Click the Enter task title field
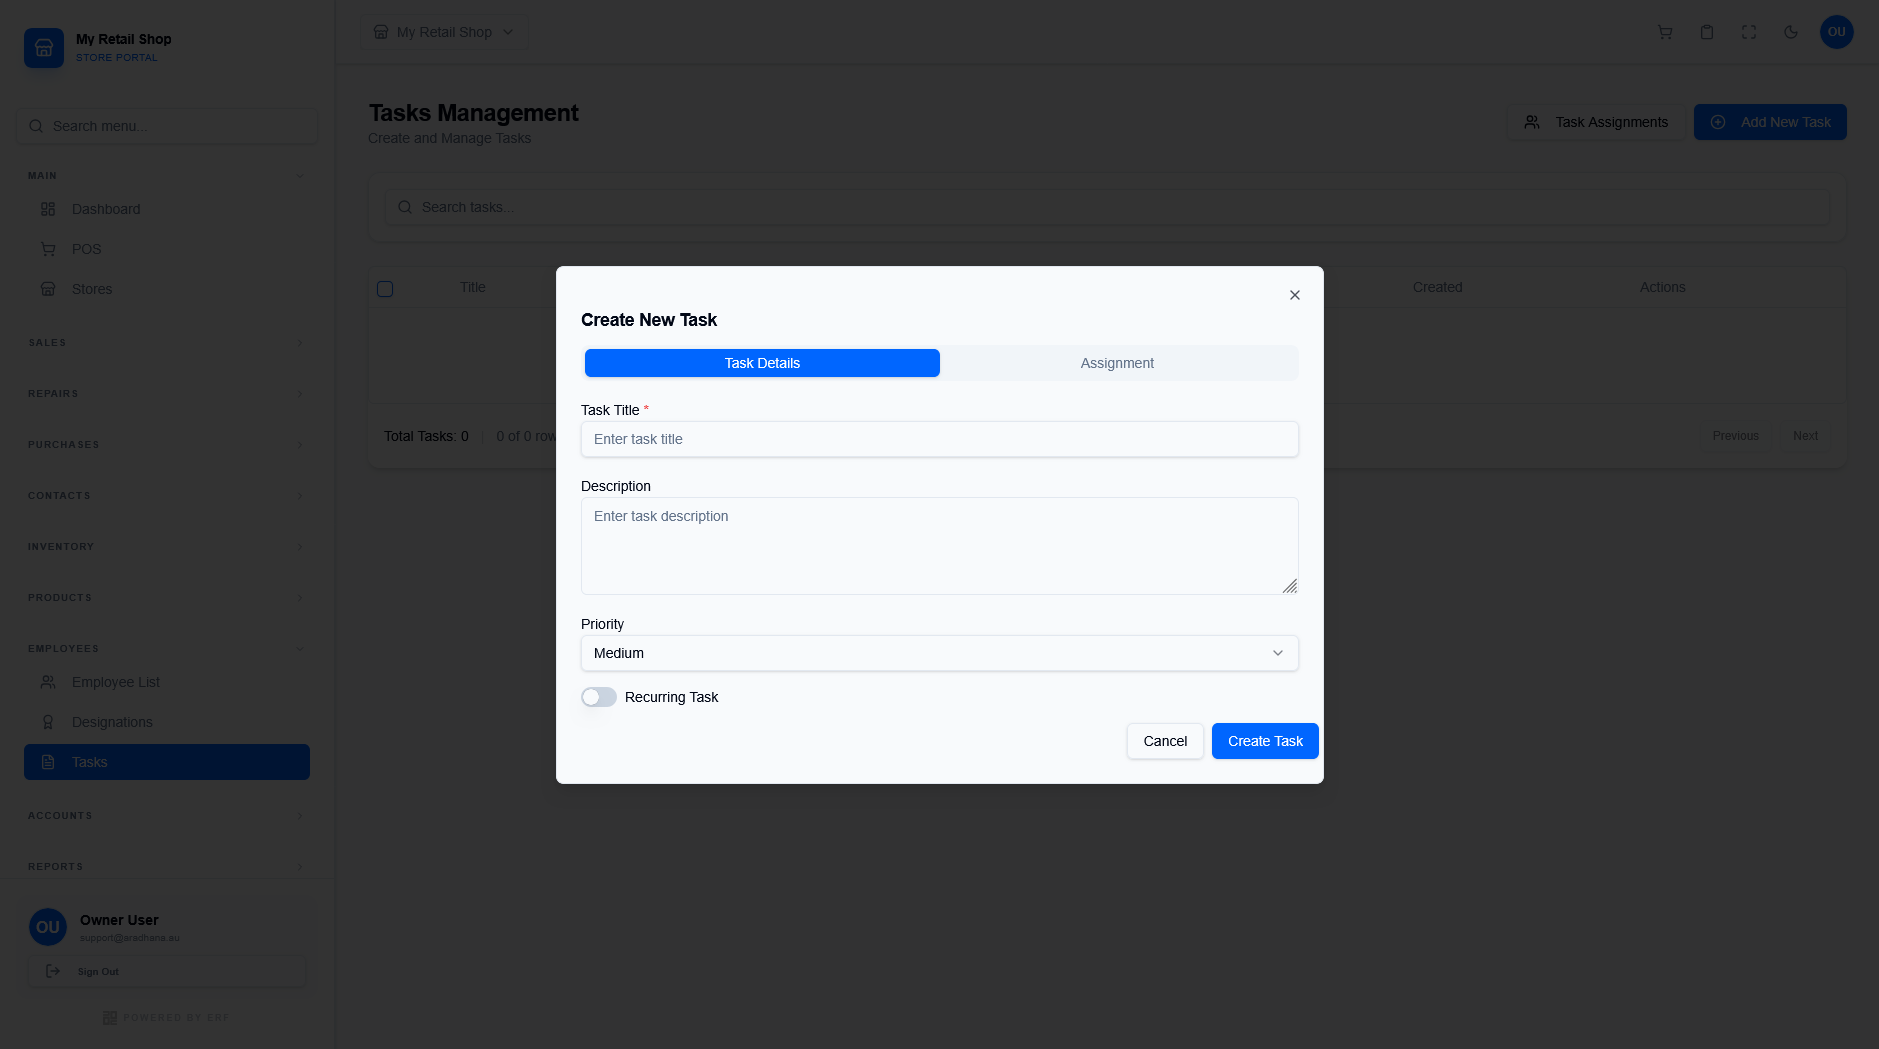Screen dimensions: 1879x1049 point(938,439)
